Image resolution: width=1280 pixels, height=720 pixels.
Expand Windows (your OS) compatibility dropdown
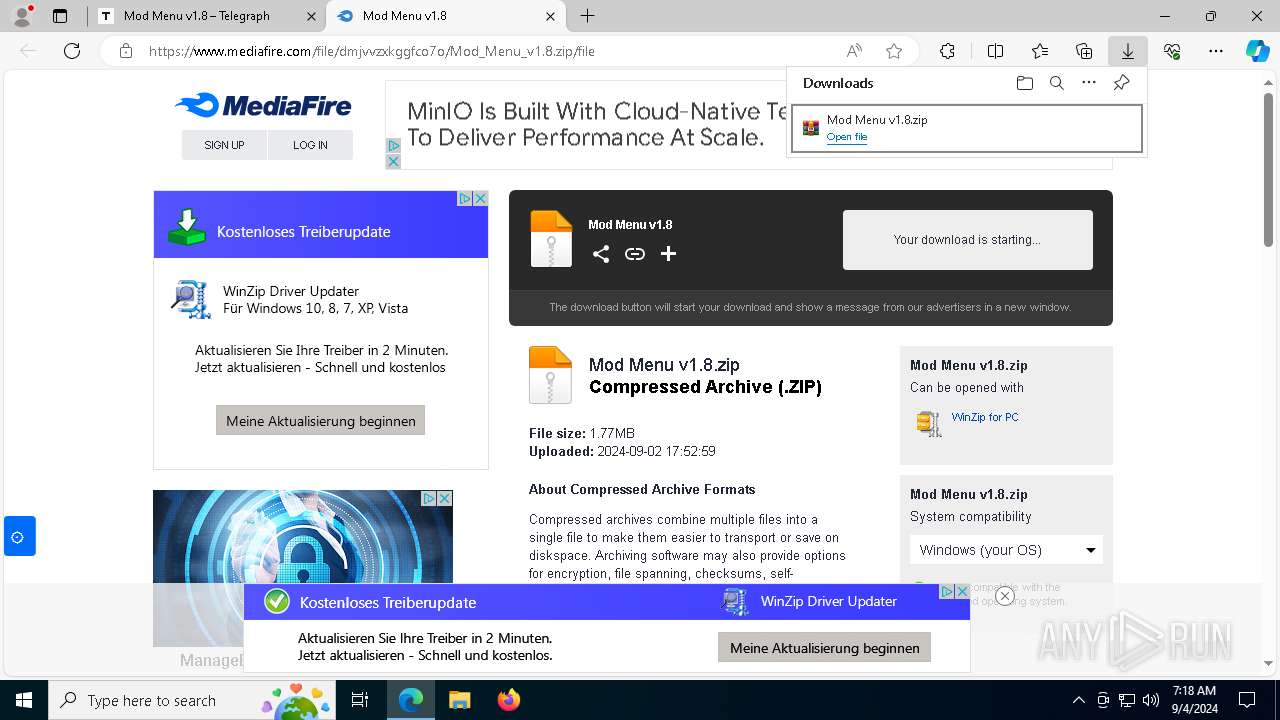tap(1006, 550)
